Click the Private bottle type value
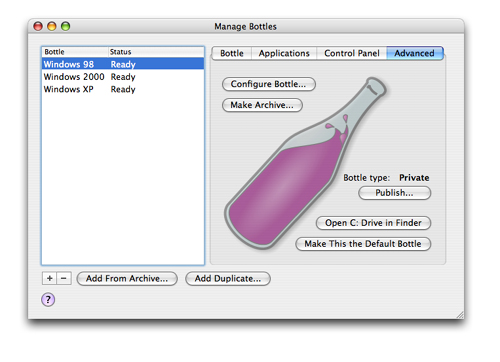The width and height of the screenshot is (500, 362). point(414,178)
